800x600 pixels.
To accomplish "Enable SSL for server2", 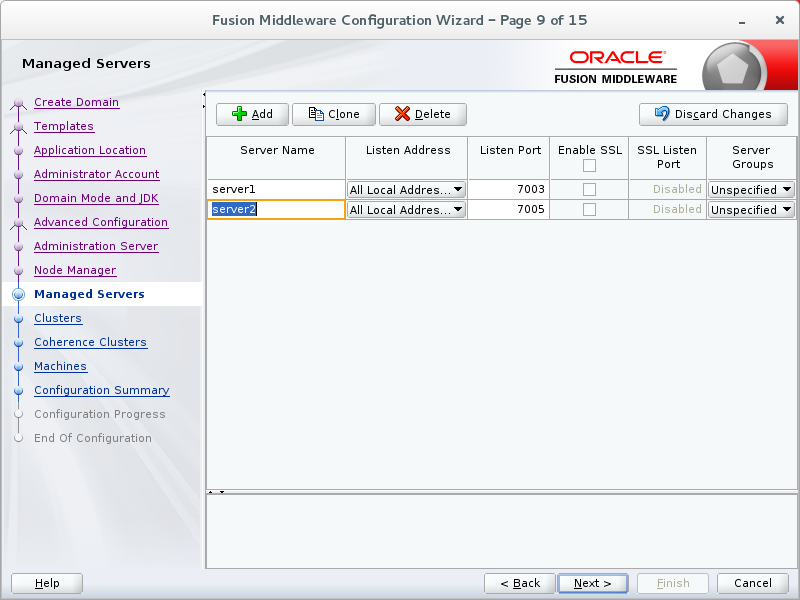I will pos(589,209).
